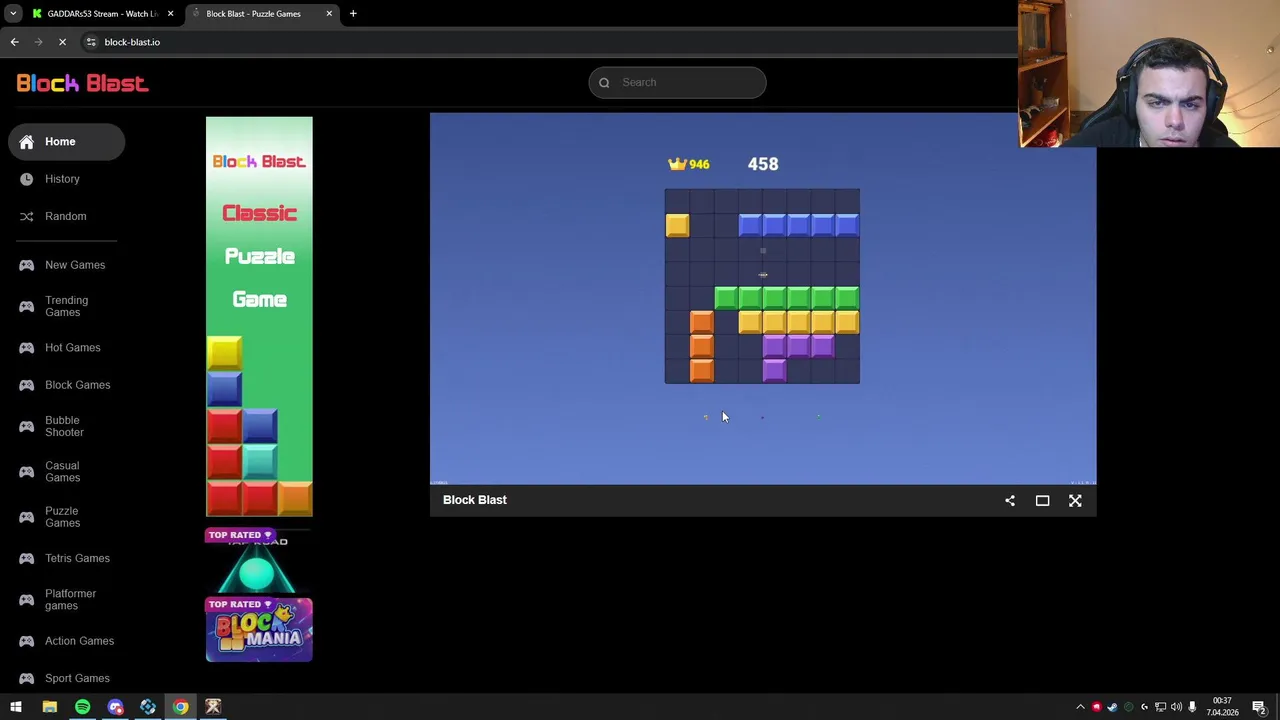This screenshot has width=1280, height=720.
Task: Click the Home house icon
Action: 26,142
